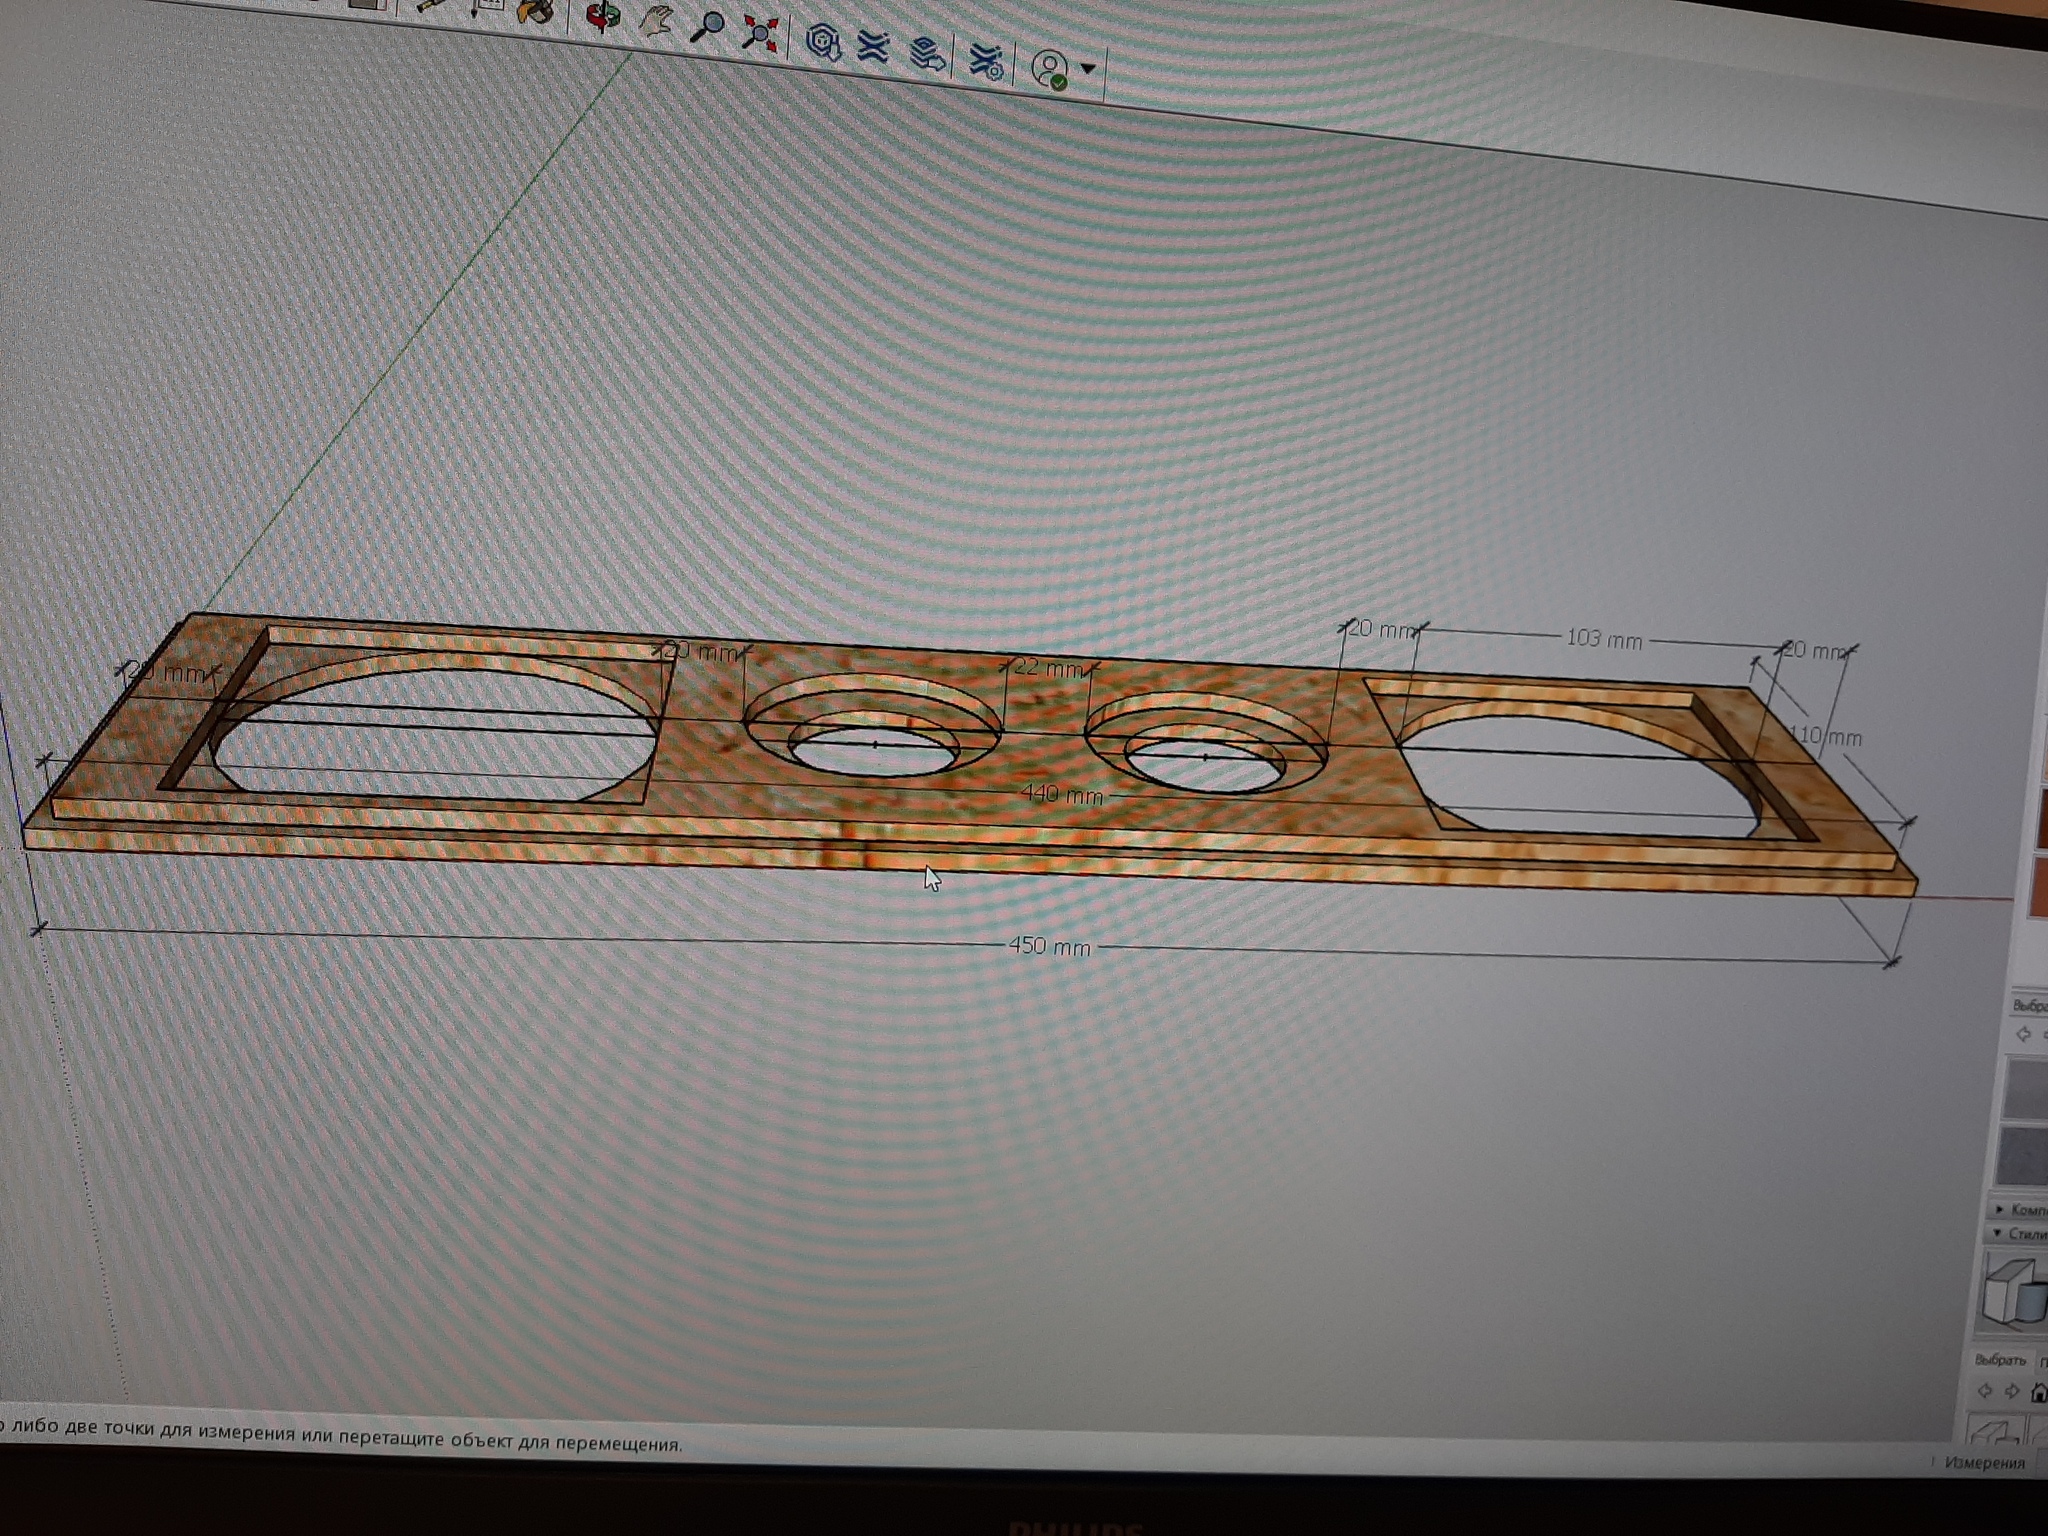Open the Extension Manager
2048x1536 pixels.
click(985, 61)
